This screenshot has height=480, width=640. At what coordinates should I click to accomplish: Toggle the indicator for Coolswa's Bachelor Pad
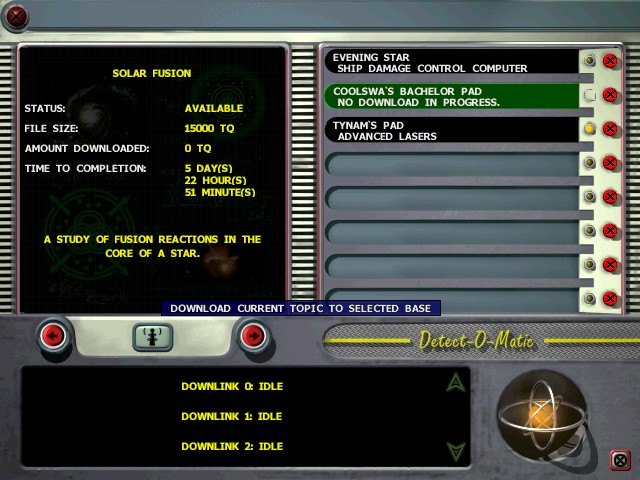point(589,95)
